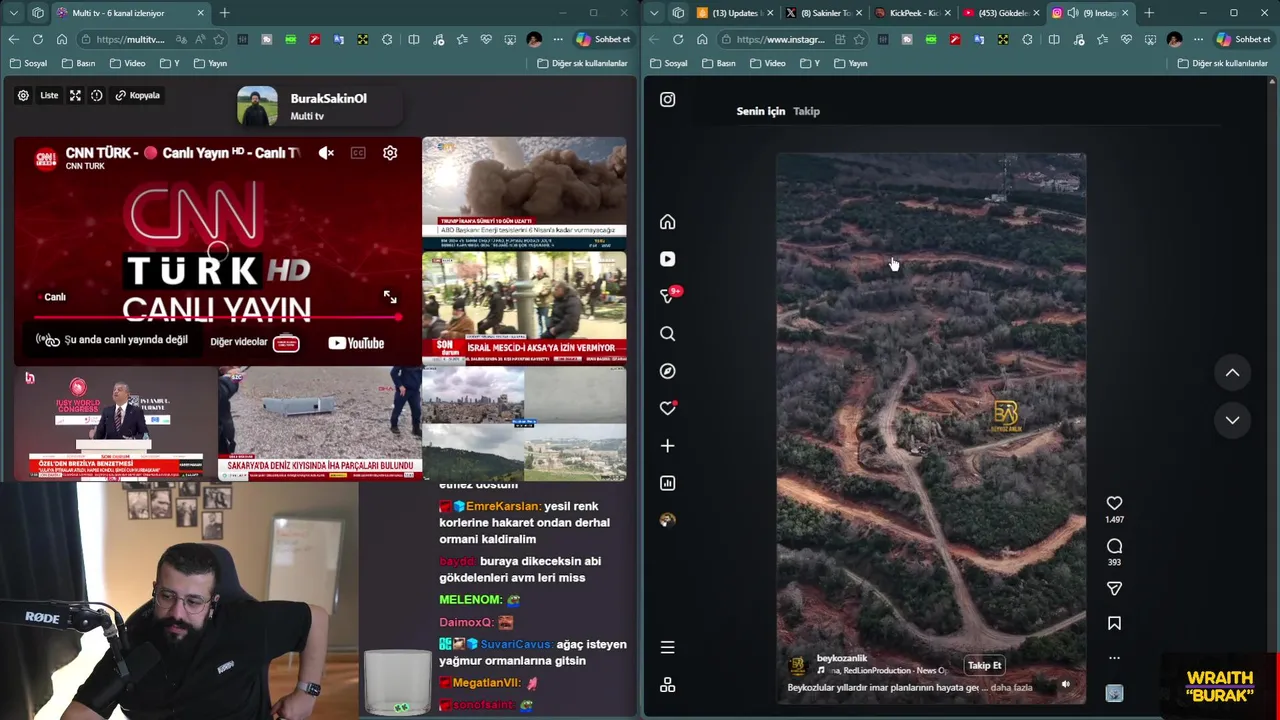Click the Kopyala link button
This screenshot has height=720, width=1280.
pyautogui.click(x=137, y=95)
